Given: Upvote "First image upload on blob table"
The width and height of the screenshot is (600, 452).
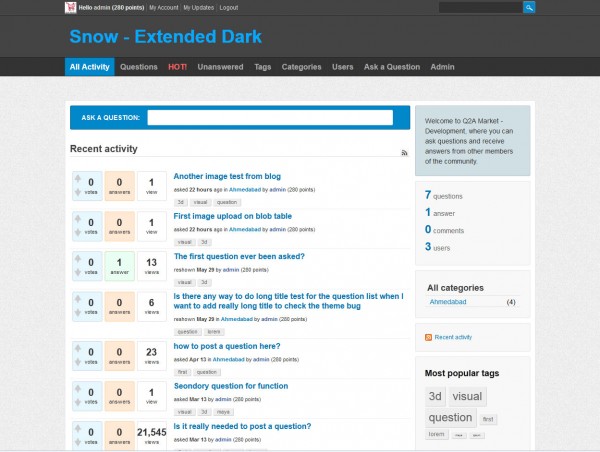Looking at the screenshot, I should (x=79, y=220).
